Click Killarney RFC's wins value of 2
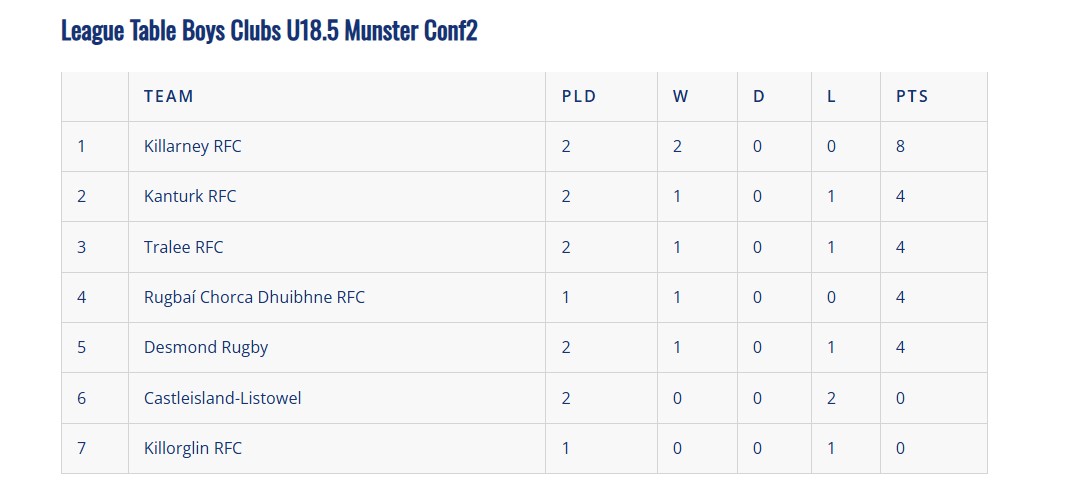The width and height of the screenshot is (1066, 496). (677, 147)
